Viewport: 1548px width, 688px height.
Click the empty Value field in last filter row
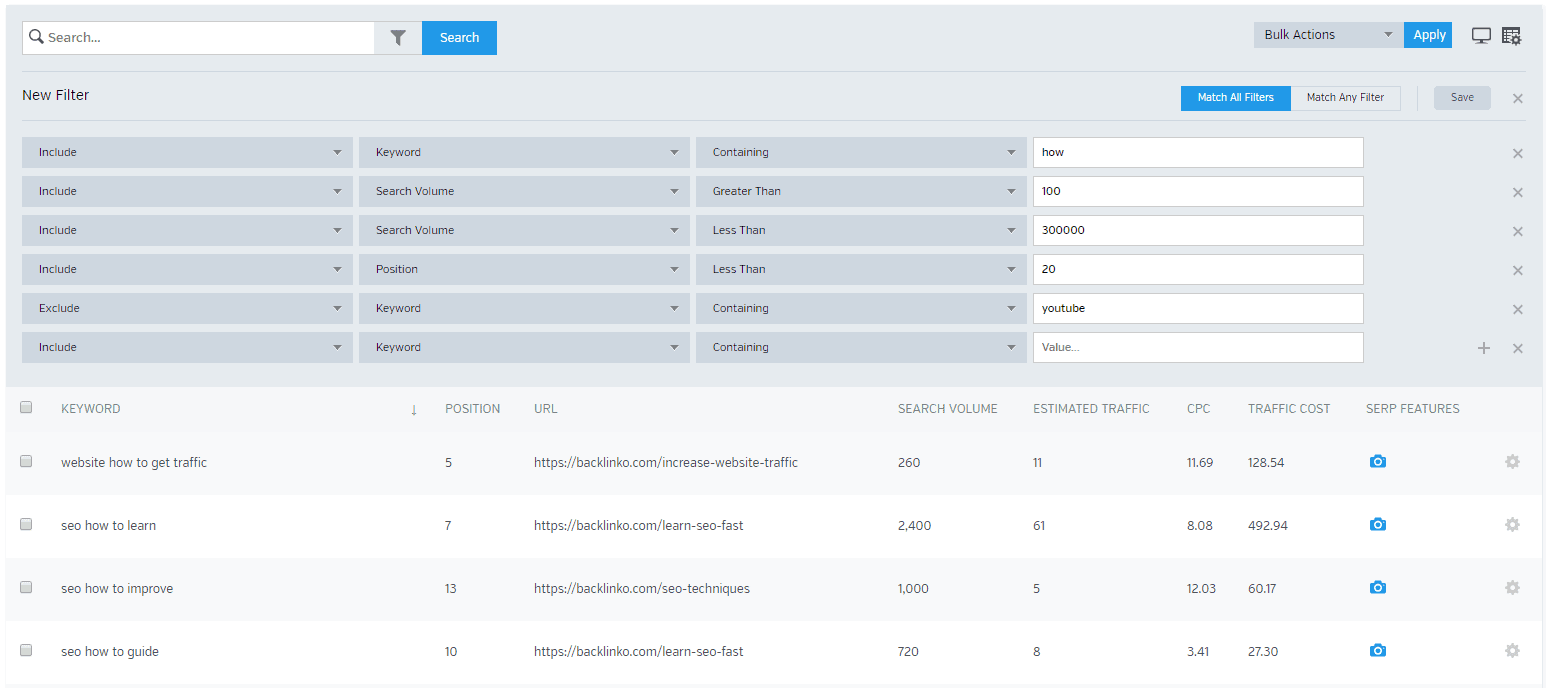[1198, 348]
